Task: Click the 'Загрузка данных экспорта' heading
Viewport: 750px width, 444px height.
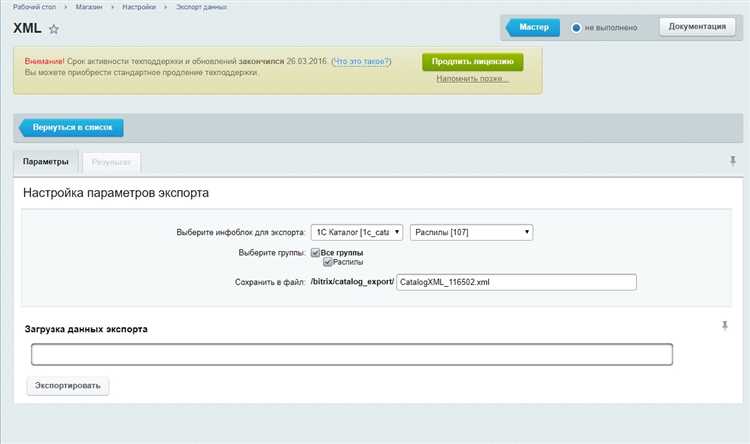Action: pyautogui.click(x=86, y=329)
